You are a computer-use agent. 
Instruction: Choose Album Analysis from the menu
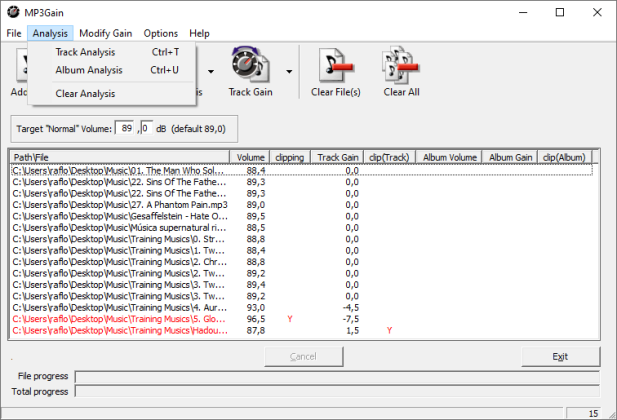coord(88,70)
